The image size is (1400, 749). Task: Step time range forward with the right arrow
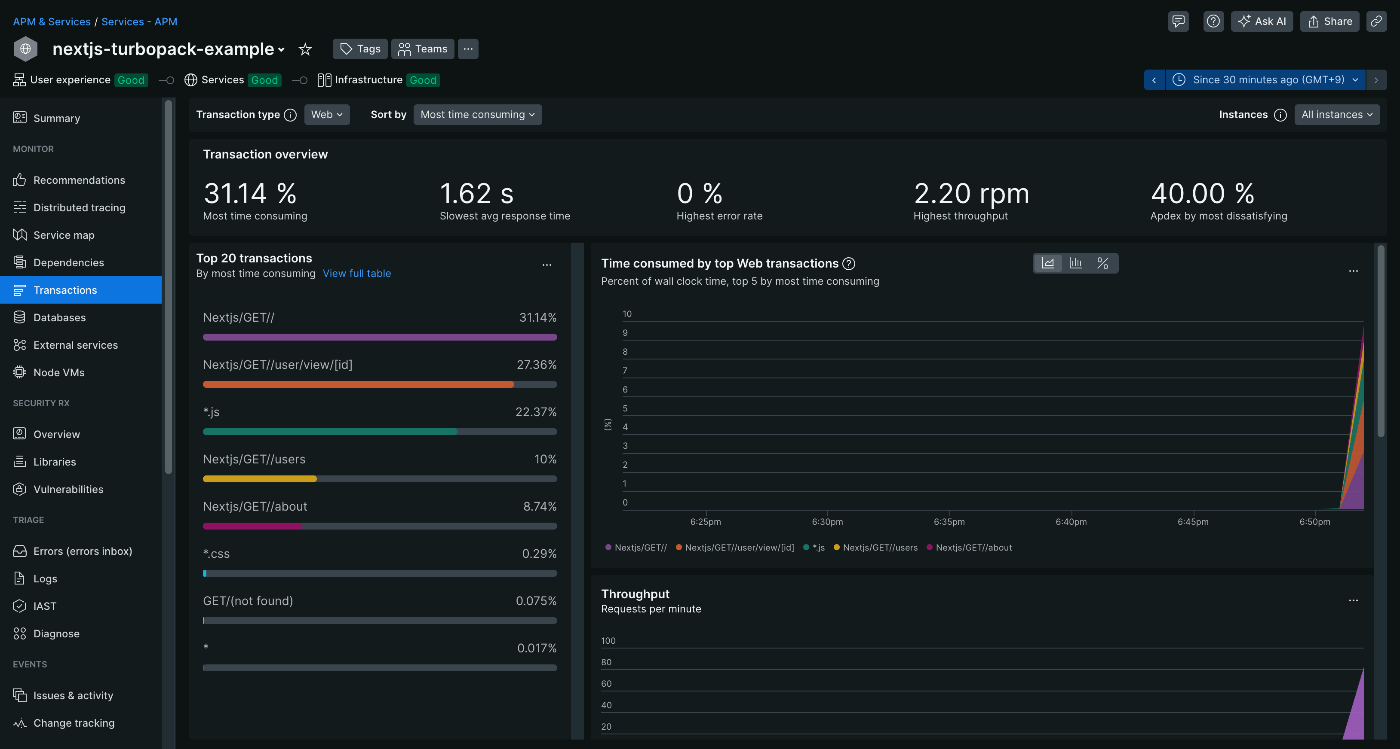(1377, 80)
